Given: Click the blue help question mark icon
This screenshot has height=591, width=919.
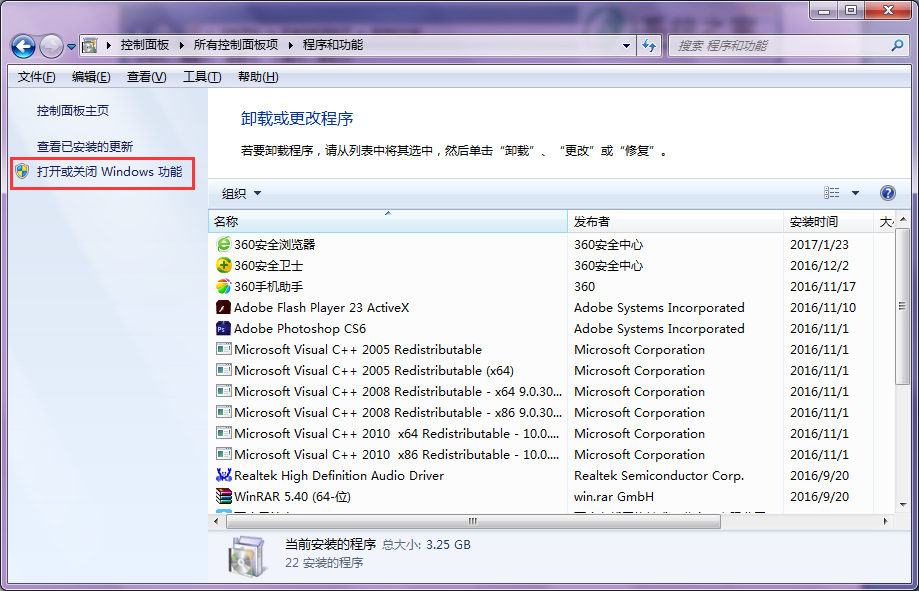Looking at the screenshot, I should [x=888, y=193].
